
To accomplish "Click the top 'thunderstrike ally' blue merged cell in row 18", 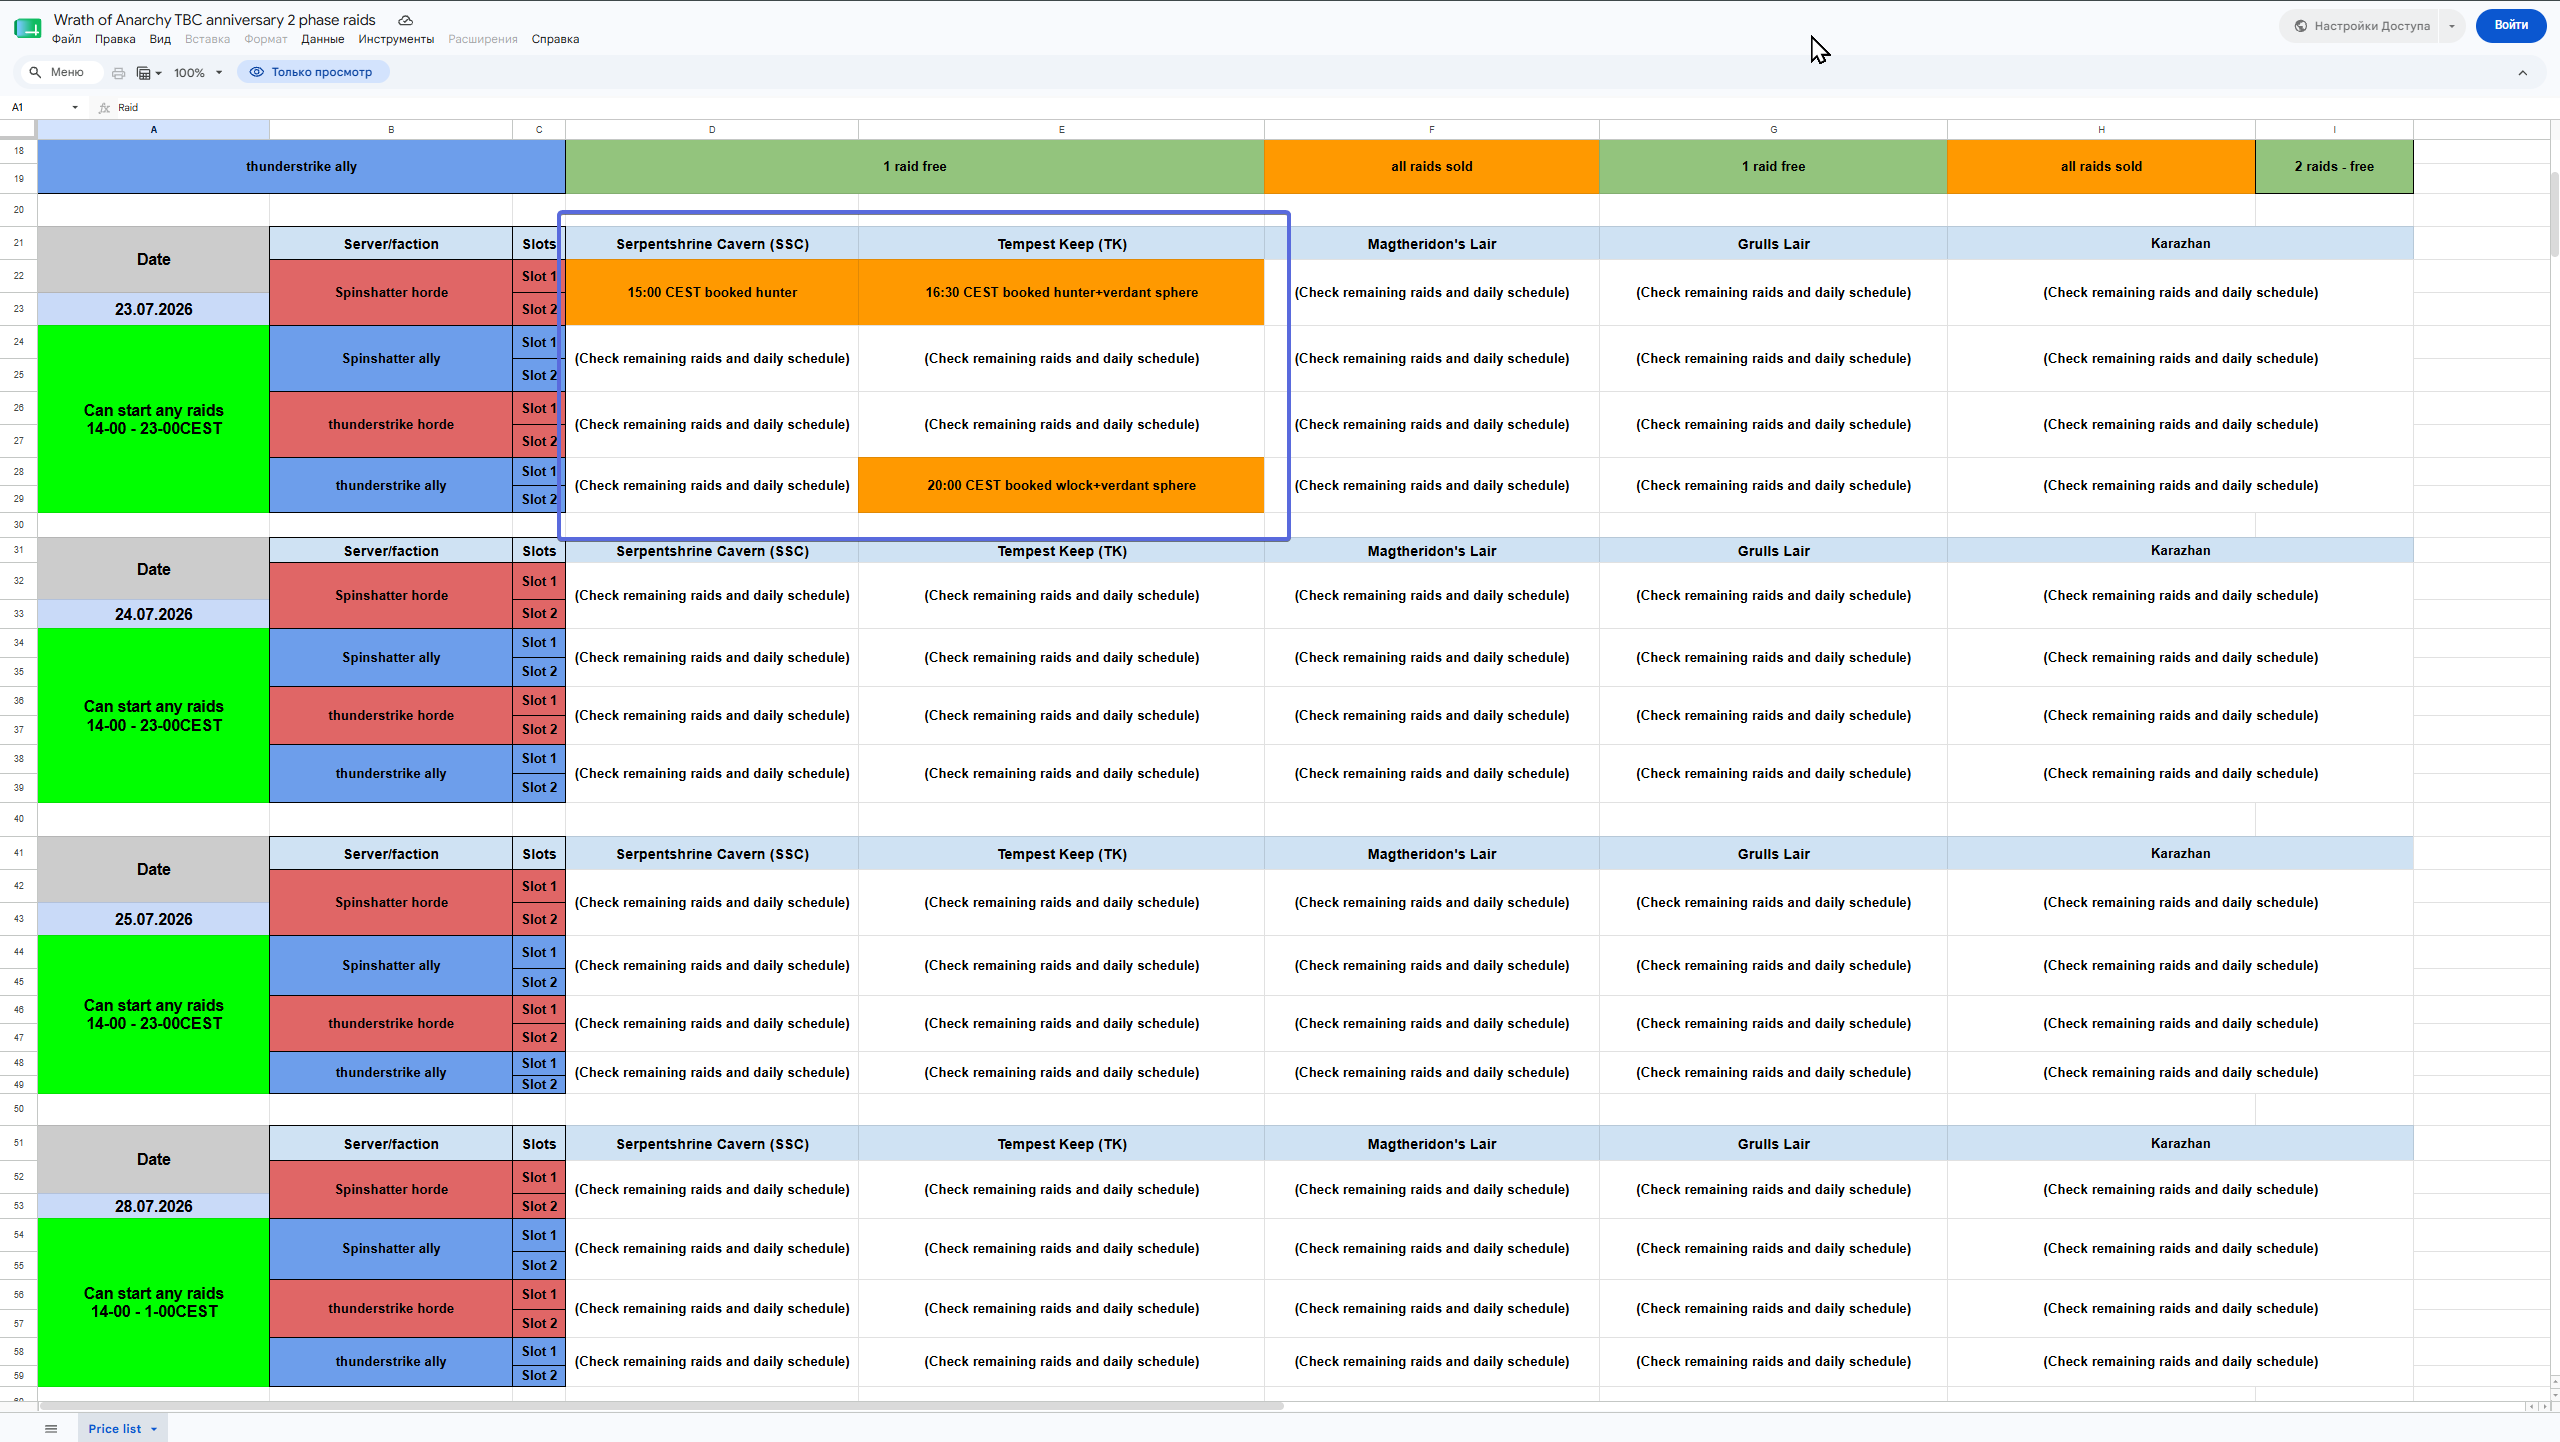I will [x=301, y=167].
